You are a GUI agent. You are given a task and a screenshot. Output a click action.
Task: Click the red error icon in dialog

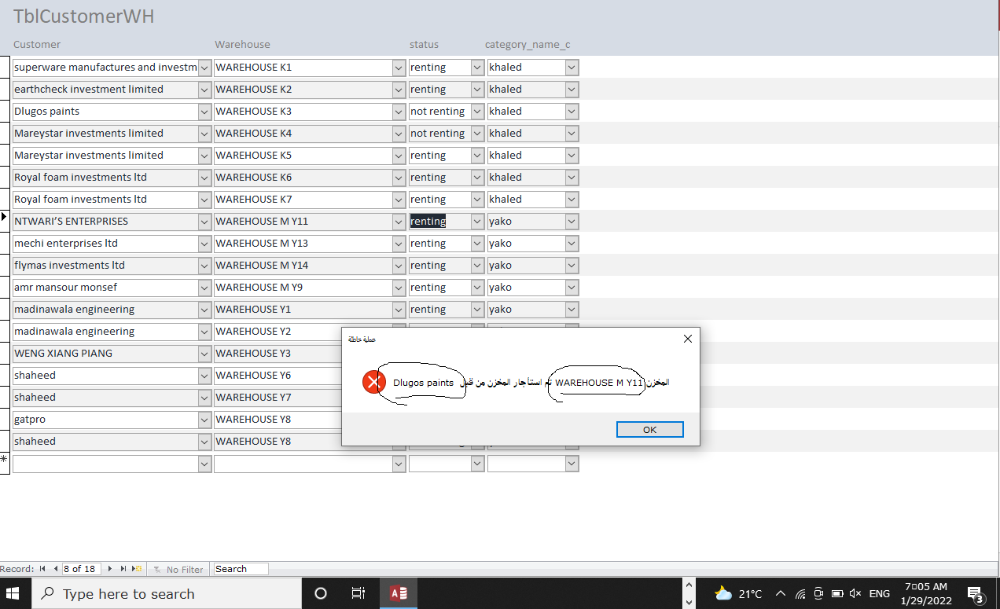(x=374, y=382)
